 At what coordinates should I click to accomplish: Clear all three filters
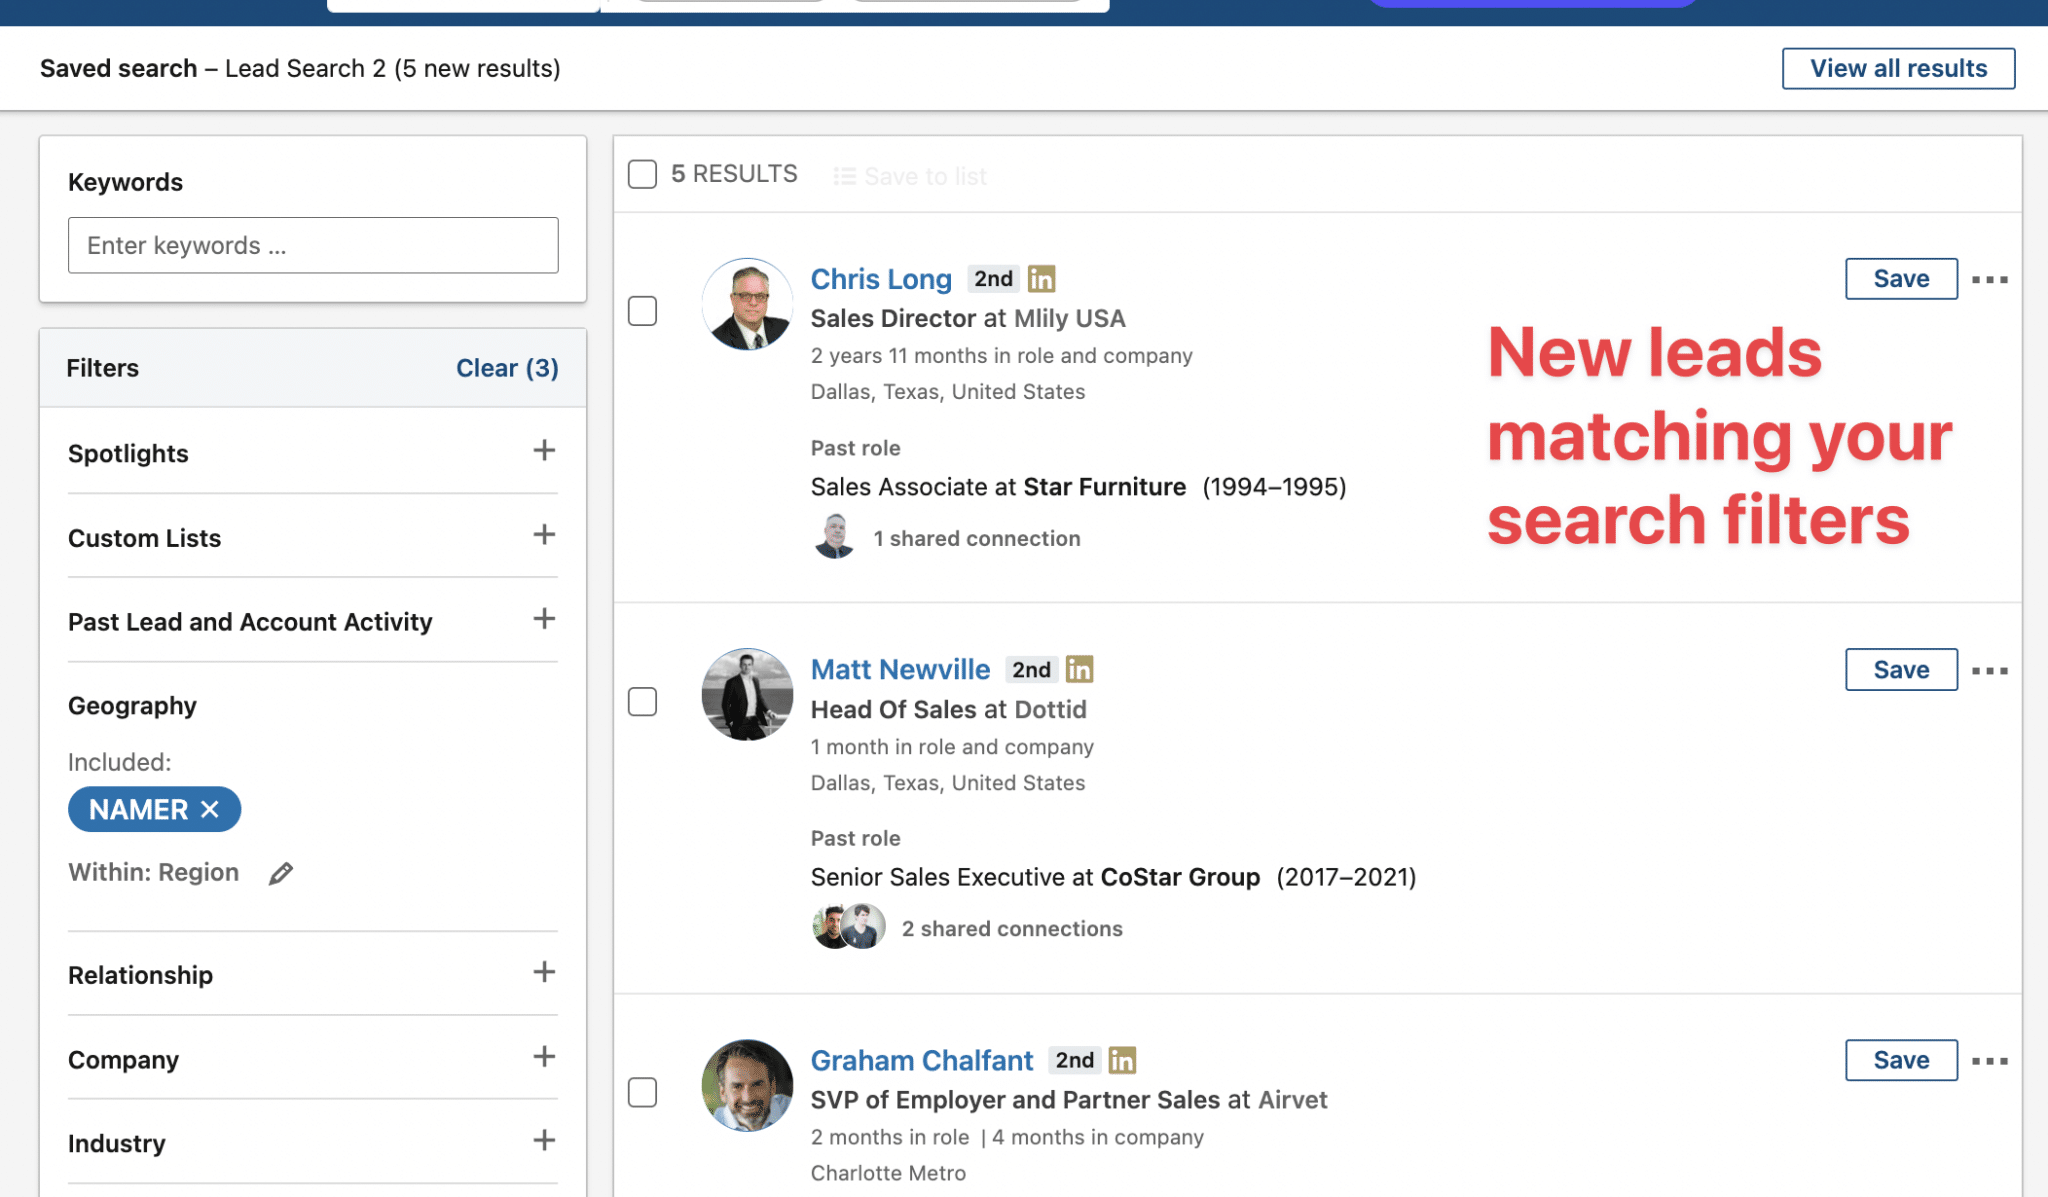pyautogui.click(x=507, y=368)
